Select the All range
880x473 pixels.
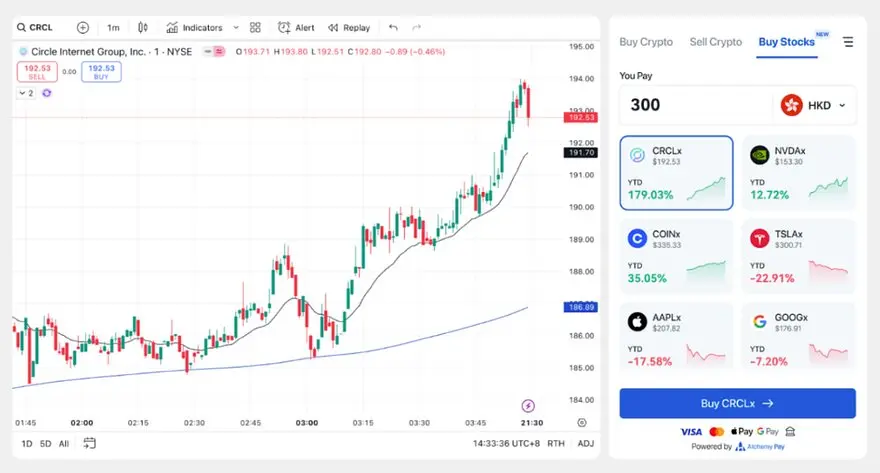[64, 444]
